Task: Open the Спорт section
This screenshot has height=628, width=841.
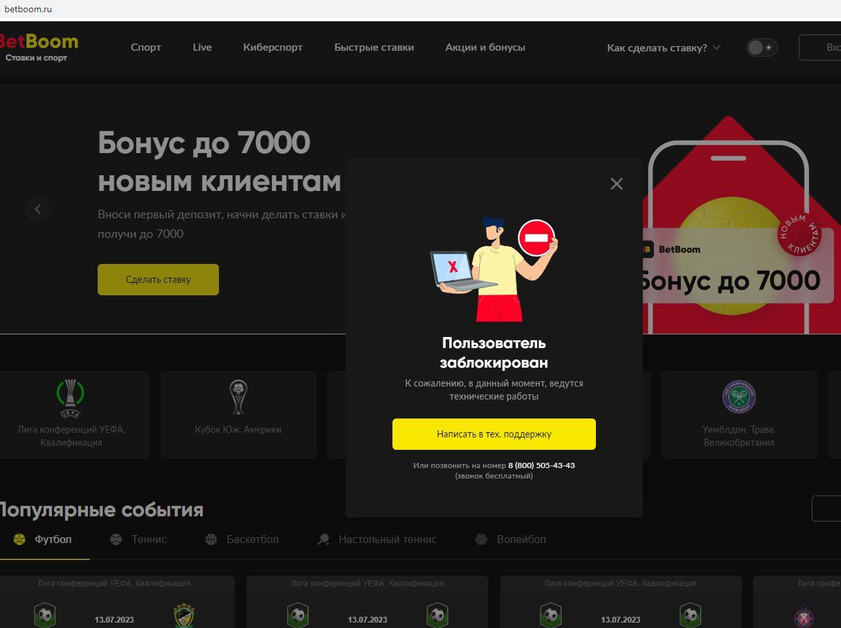Action: click(x=146, y=47)
